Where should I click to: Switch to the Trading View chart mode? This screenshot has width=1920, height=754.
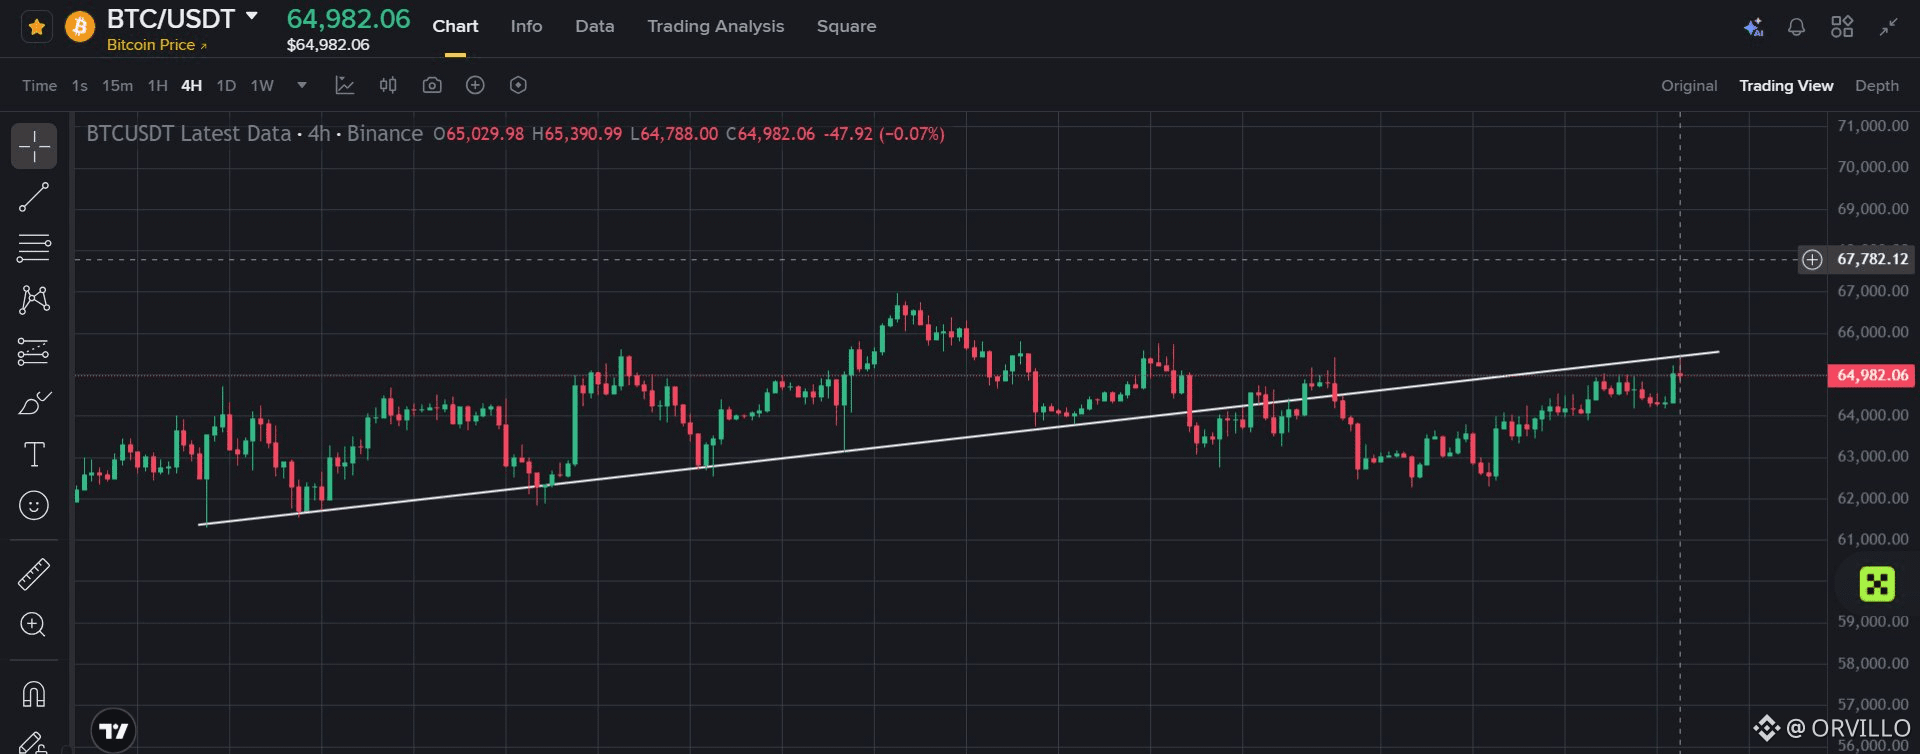pyautogui.click(x=1786, y=86)
